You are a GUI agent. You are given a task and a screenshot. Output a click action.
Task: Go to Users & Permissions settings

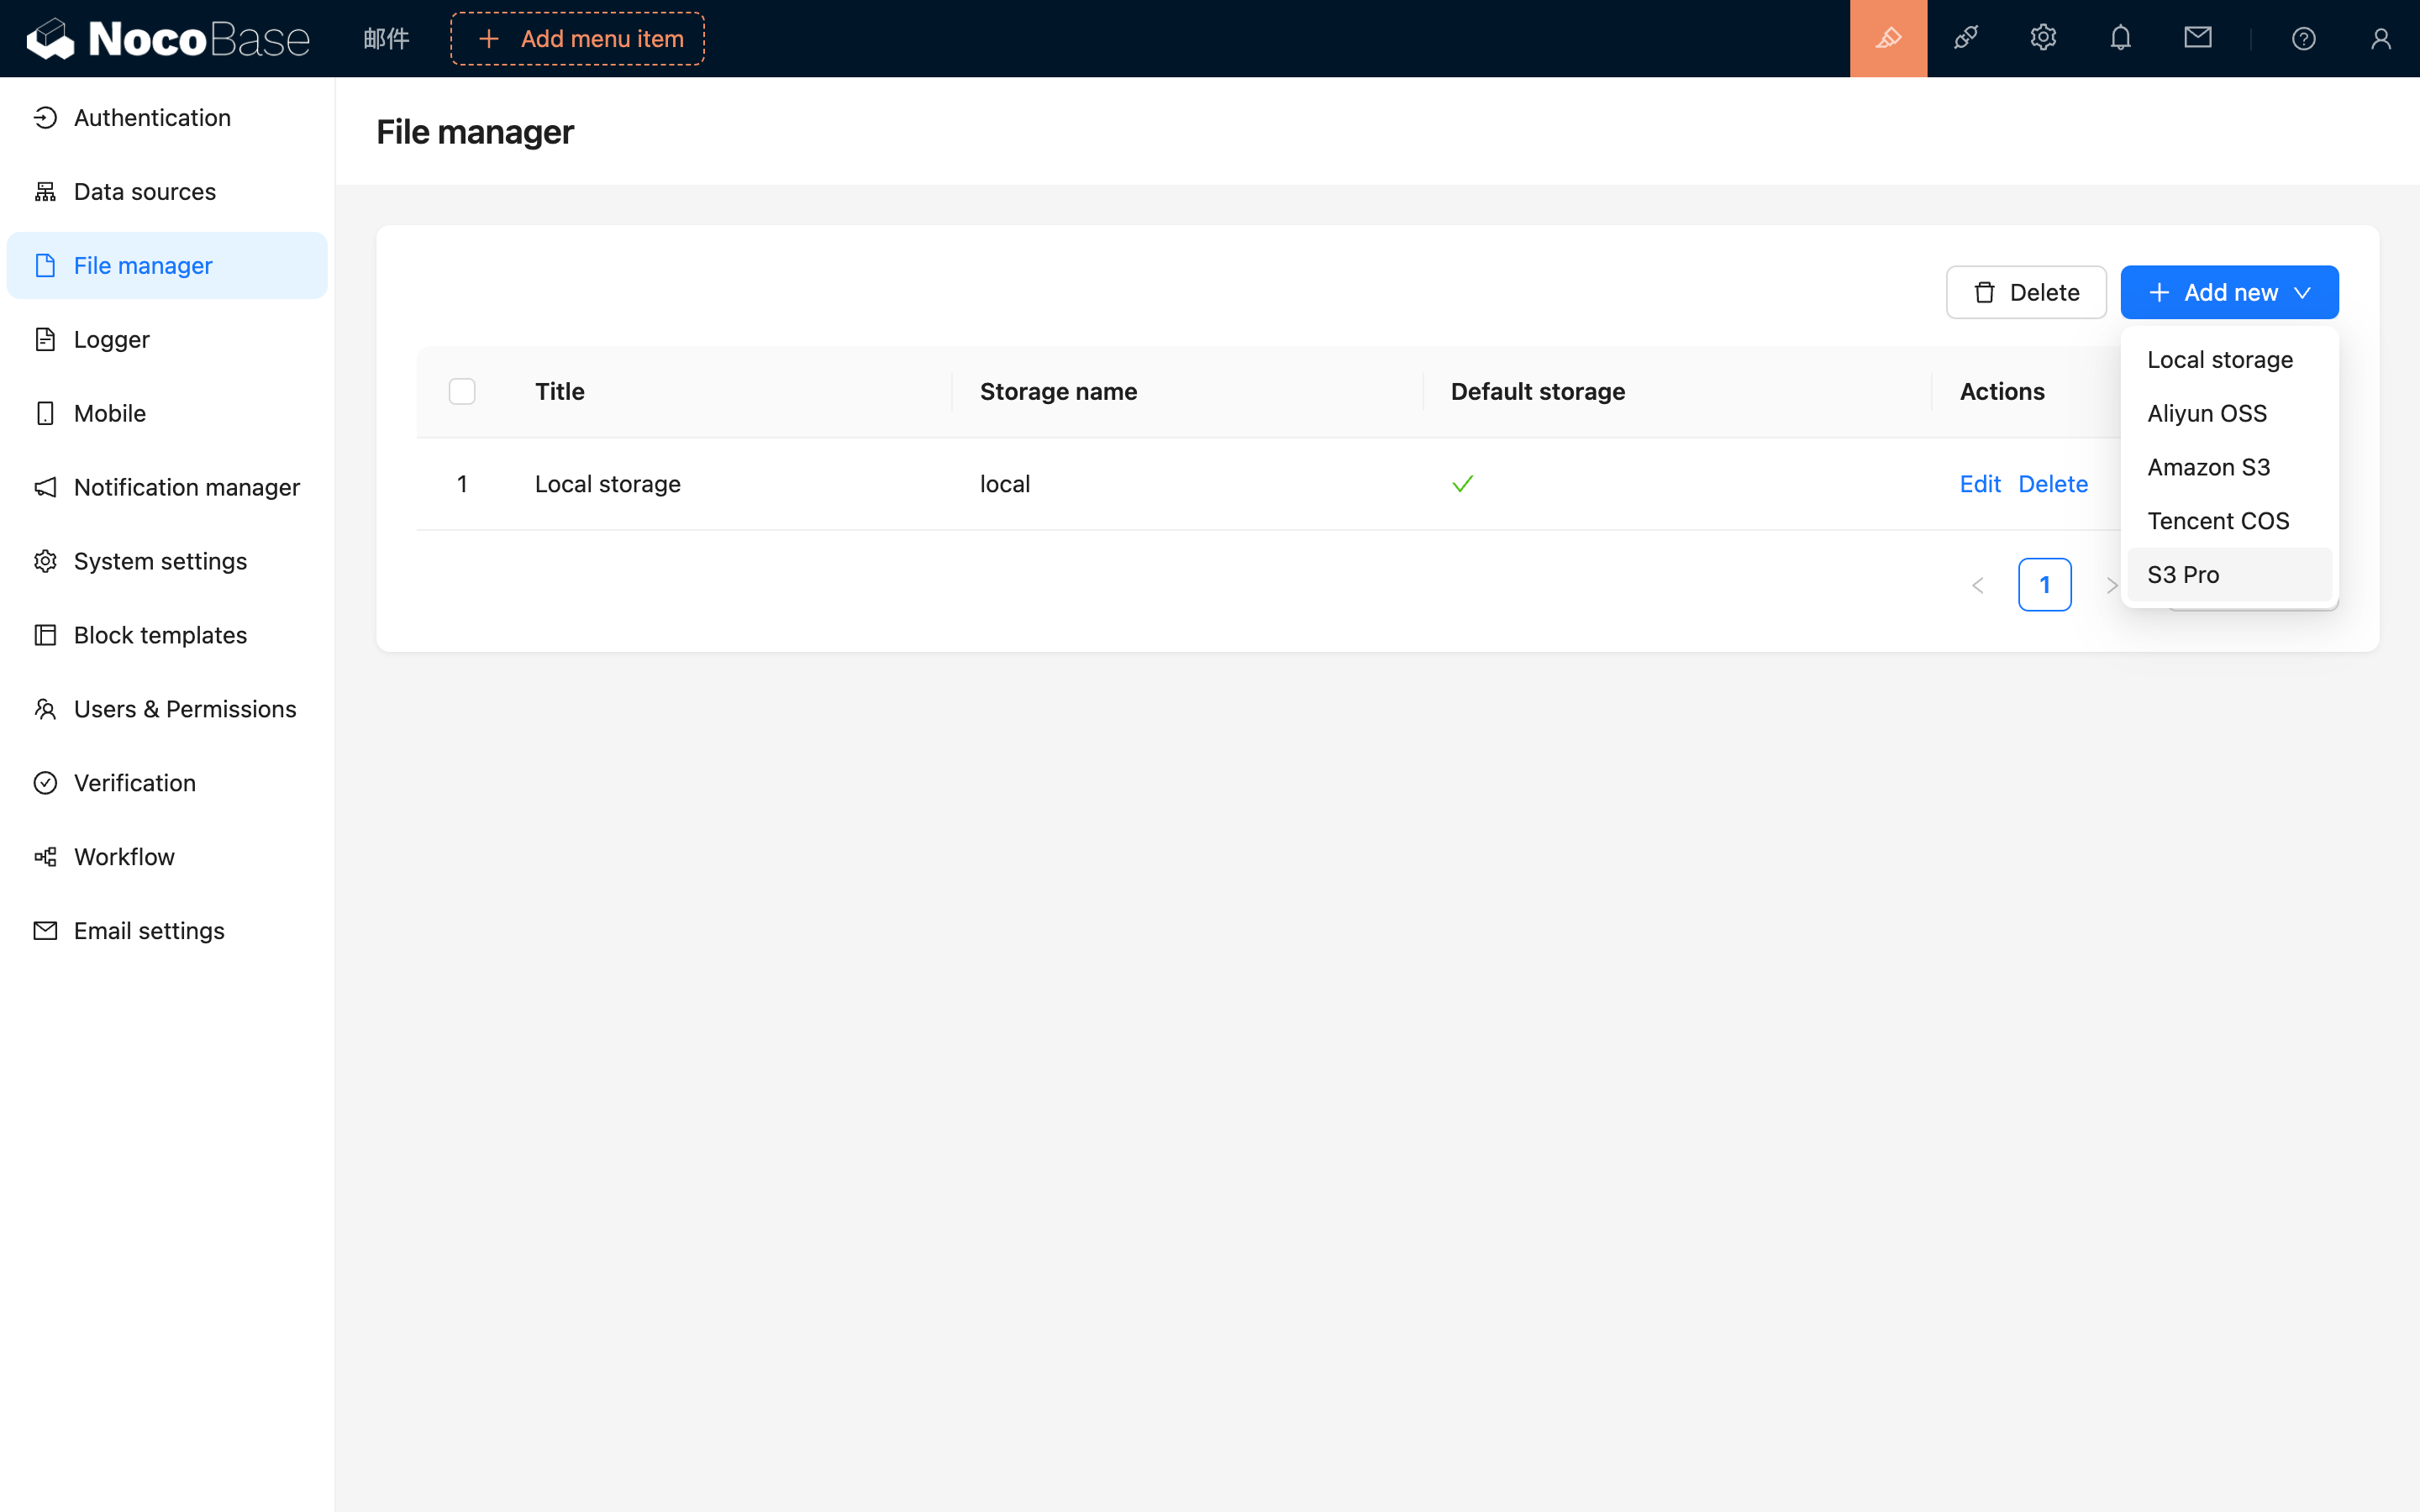click(x=185, y=709)
